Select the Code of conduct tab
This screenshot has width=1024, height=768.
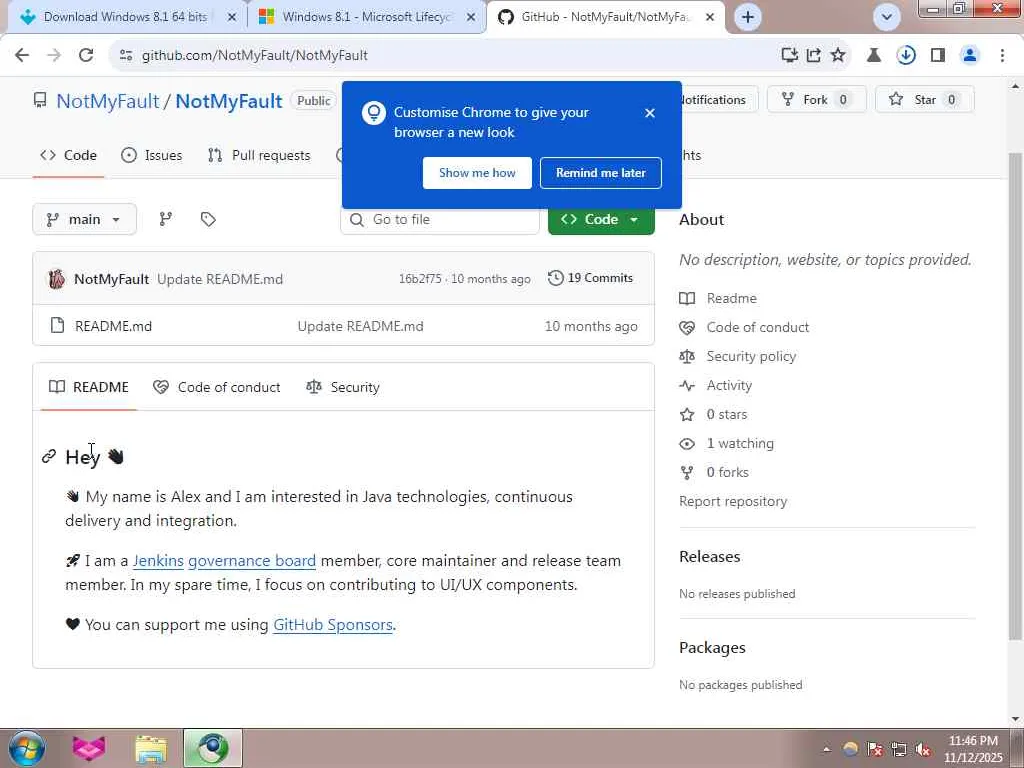point(217,387)
